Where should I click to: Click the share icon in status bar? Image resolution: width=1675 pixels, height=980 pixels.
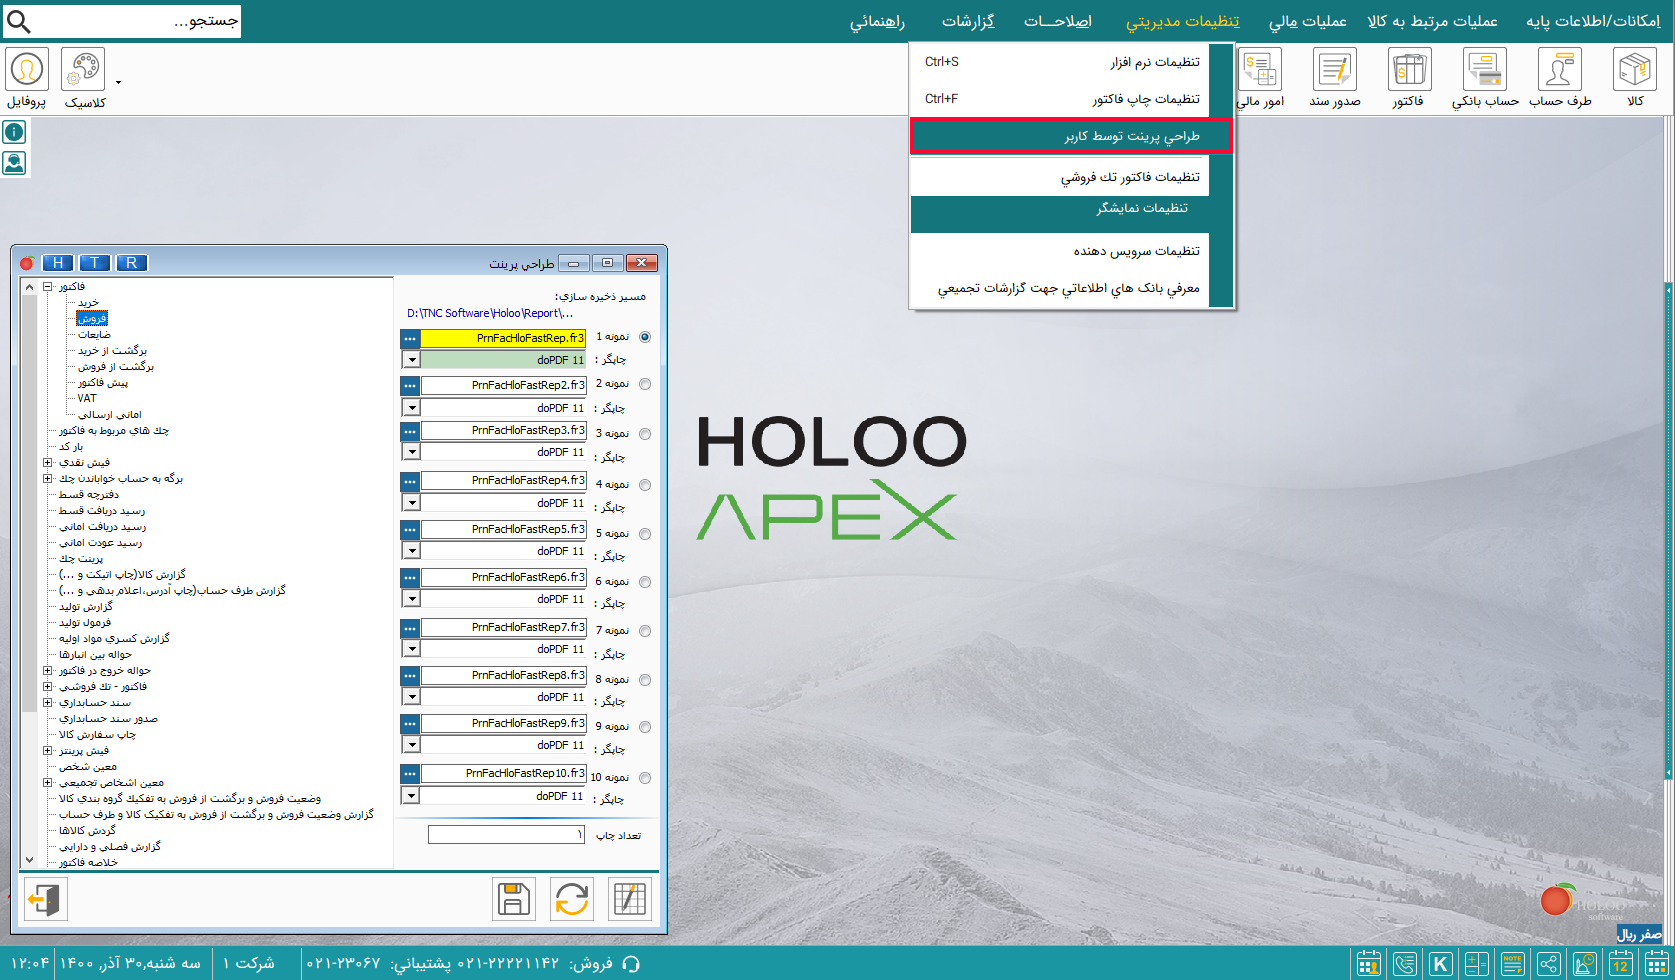point(1549,964)
